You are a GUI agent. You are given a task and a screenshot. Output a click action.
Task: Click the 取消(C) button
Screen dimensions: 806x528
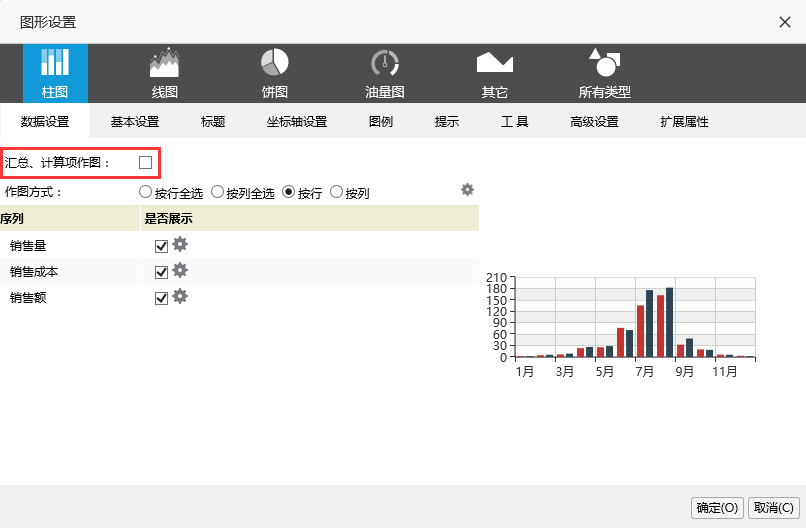click(774, 508)
